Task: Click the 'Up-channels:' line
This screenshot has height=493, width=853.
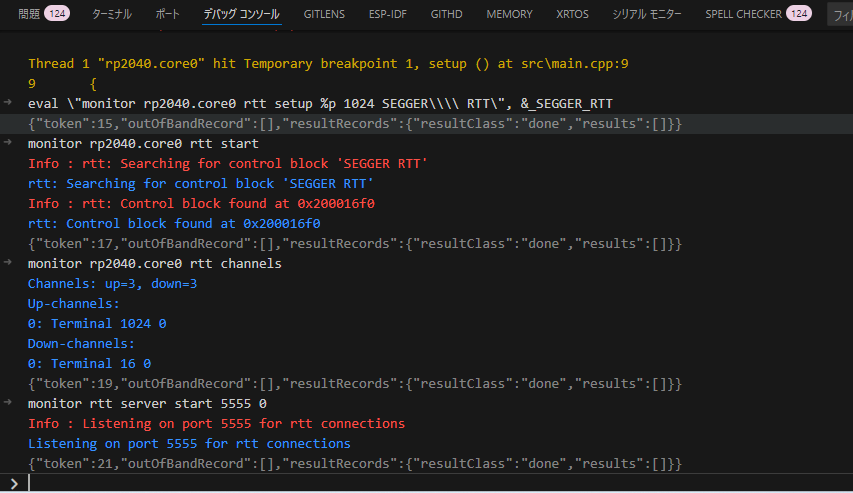Action: 73,304
